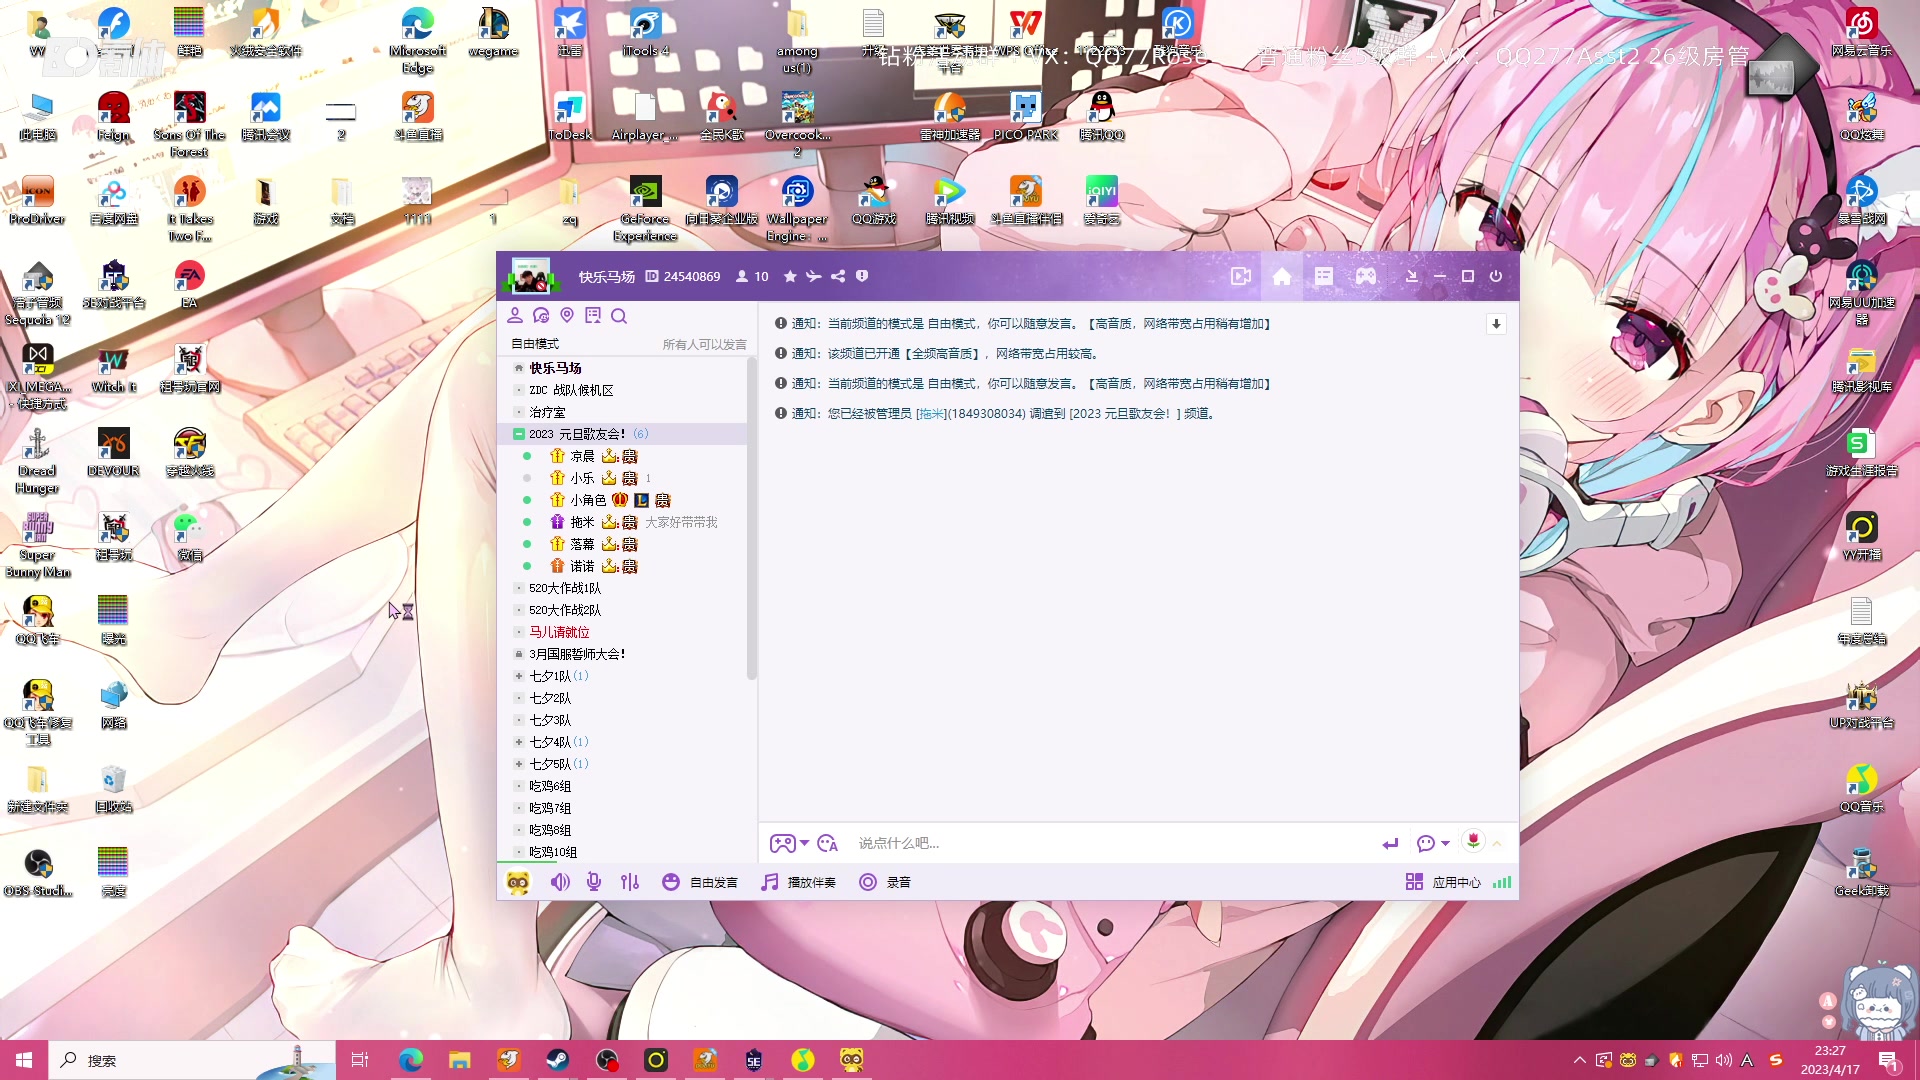Mute speaker volume in YY bottom bar
The width and height of the screenshot is (1920, 1080).
[560, 882]
